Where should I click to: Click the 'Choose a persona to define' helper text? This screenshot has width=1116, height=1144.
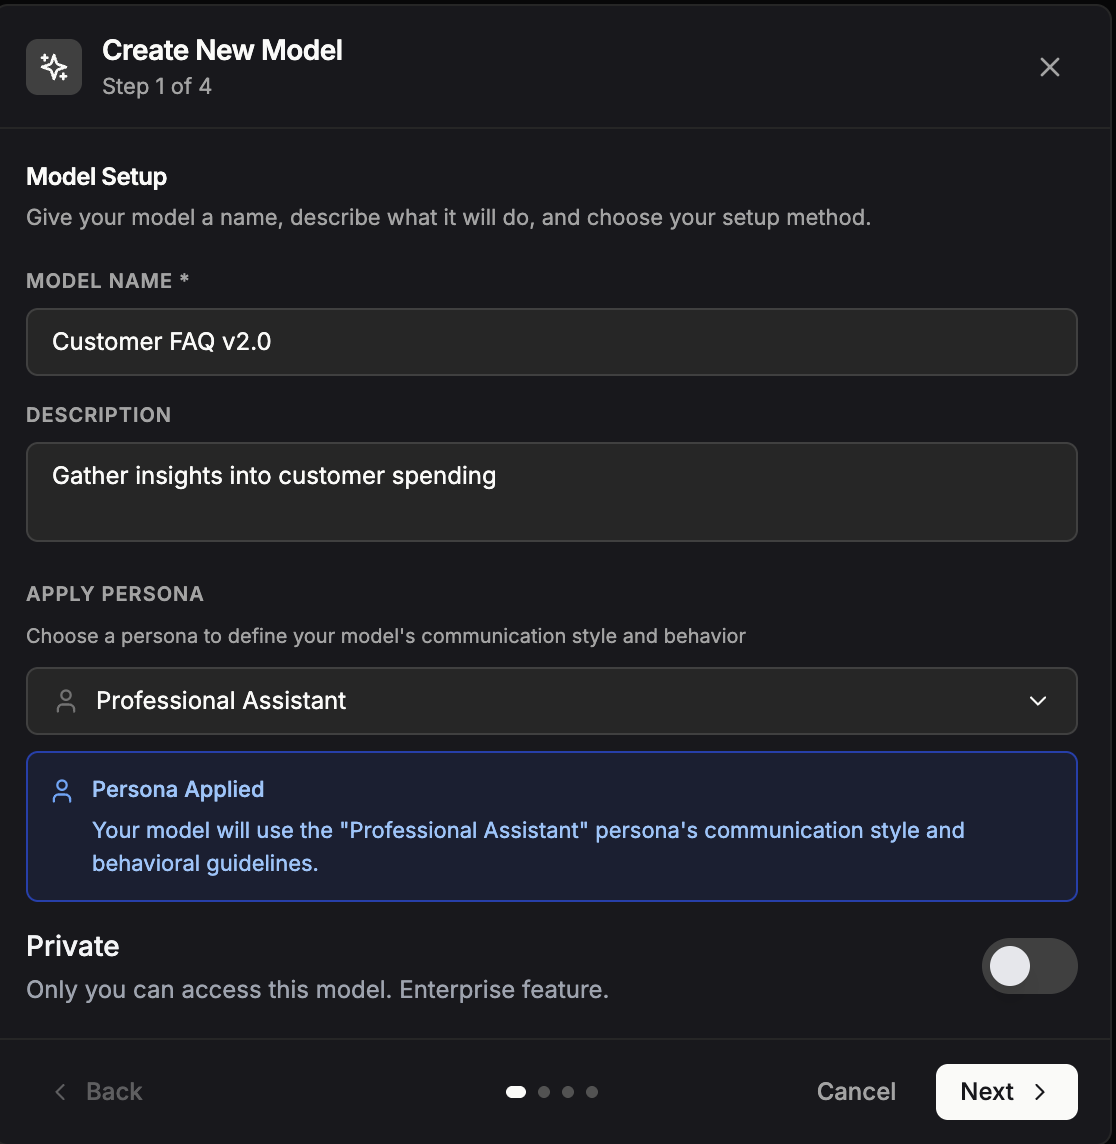tap(386, 636)
